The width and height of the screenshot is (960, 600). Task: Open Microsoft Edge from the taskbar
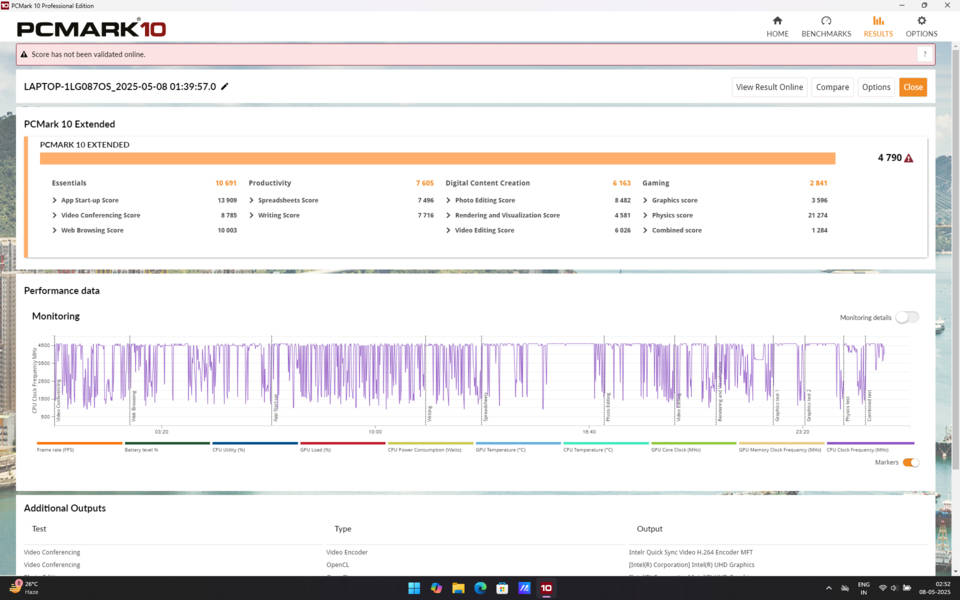coord(480,588)
